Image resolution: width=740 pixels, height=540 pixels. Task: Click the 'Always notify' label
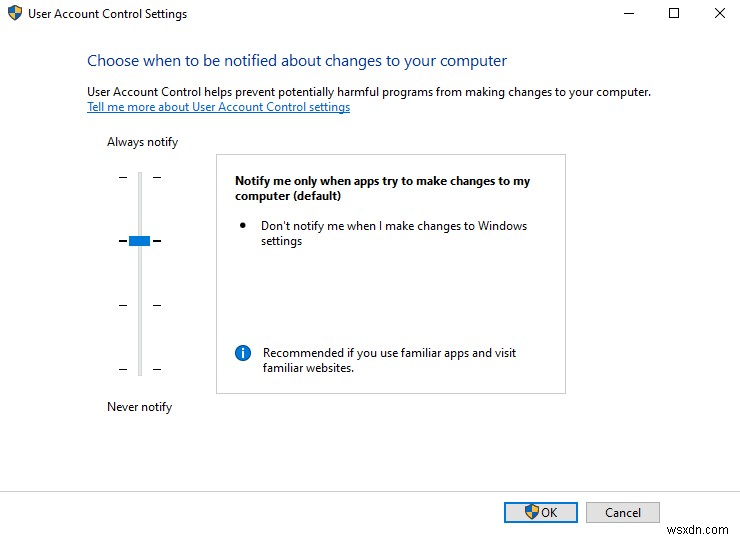pos(143,142)
